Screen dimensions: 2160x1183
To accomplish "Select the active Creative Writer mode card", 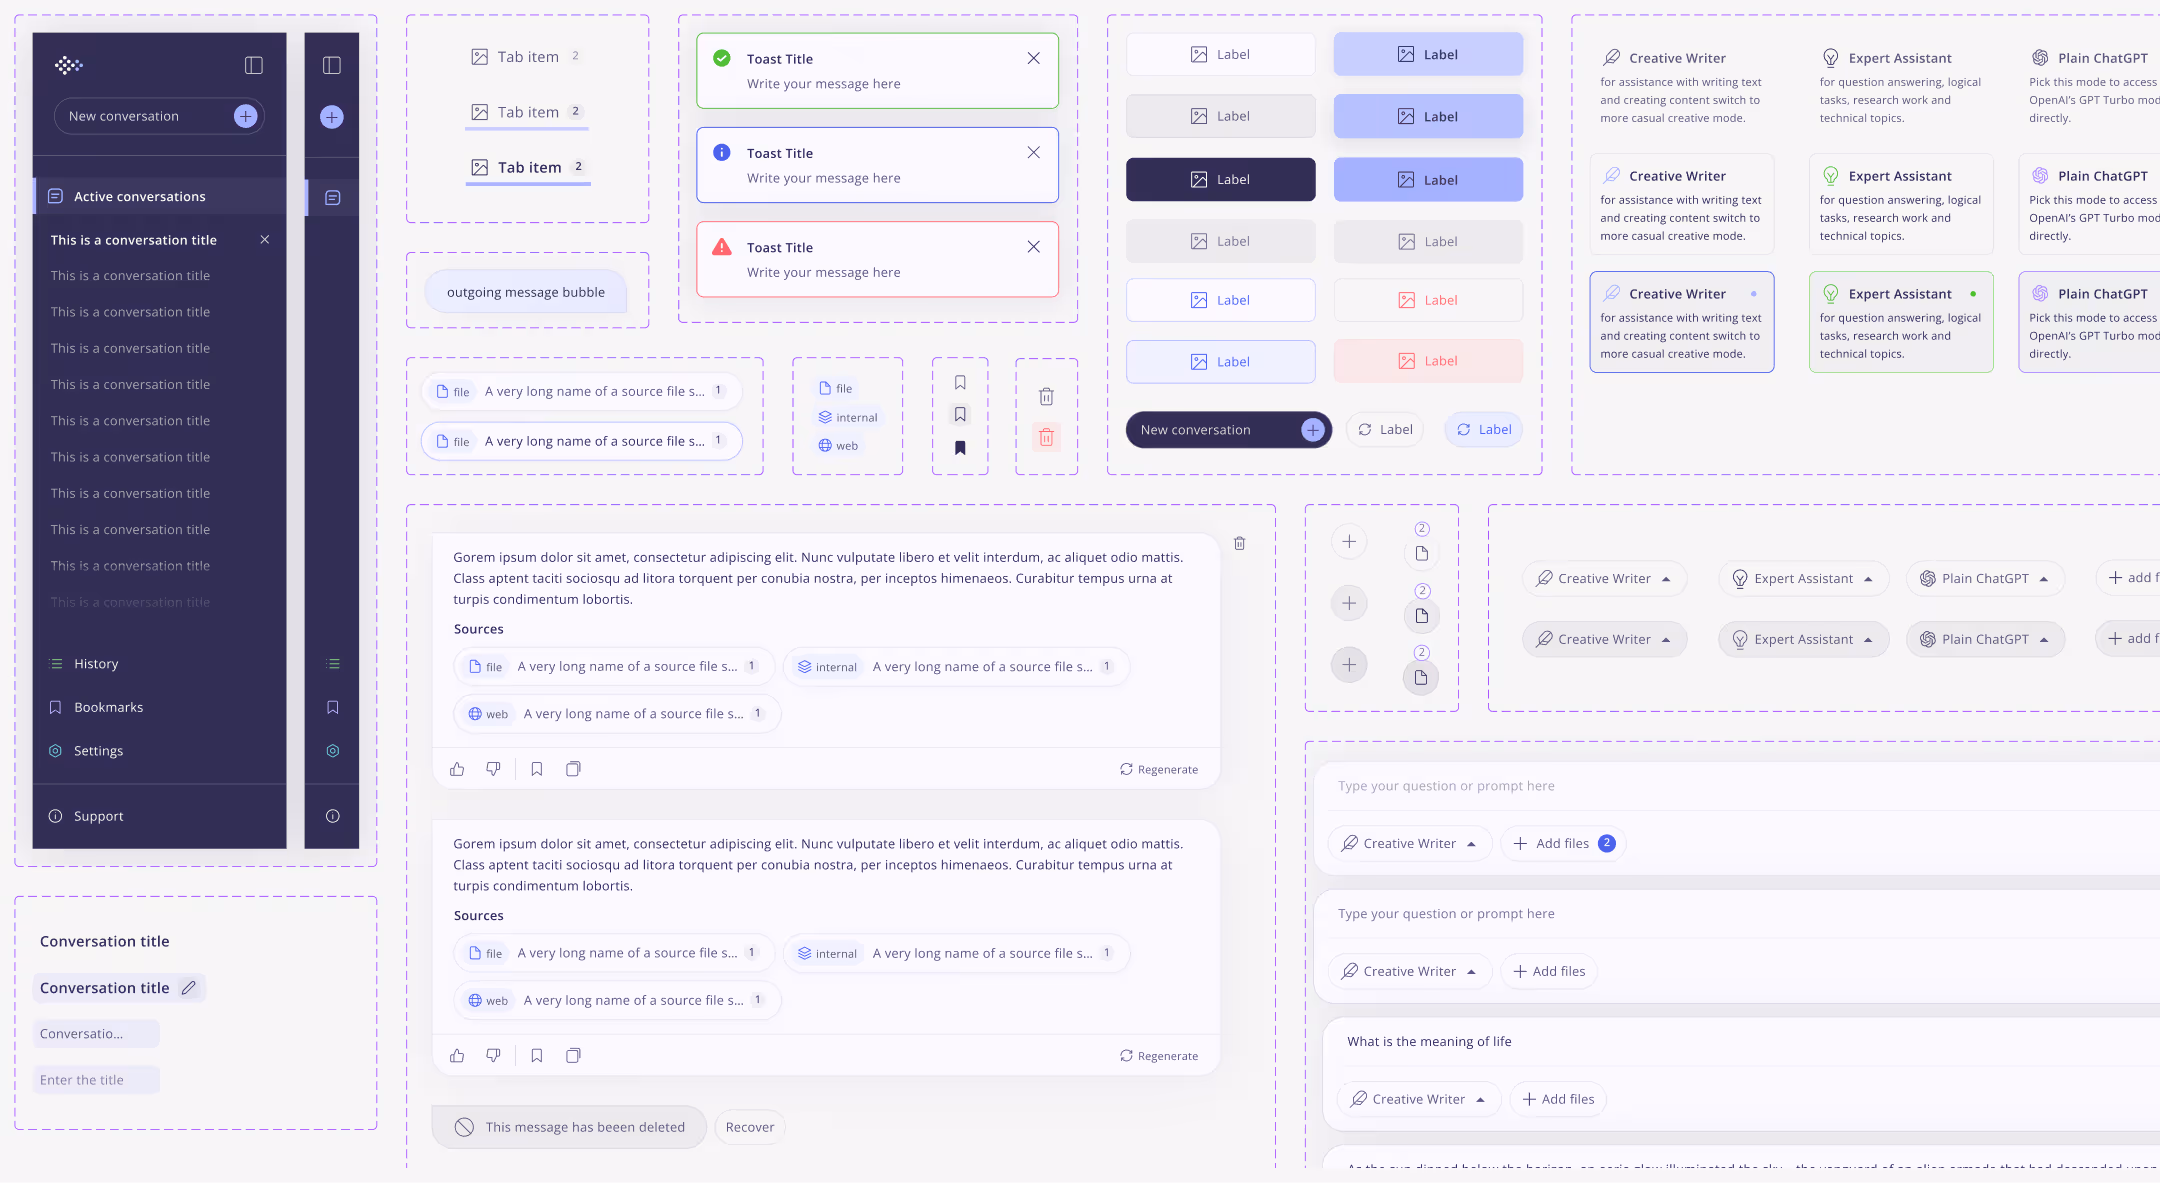I will (x=1681, y=322).
